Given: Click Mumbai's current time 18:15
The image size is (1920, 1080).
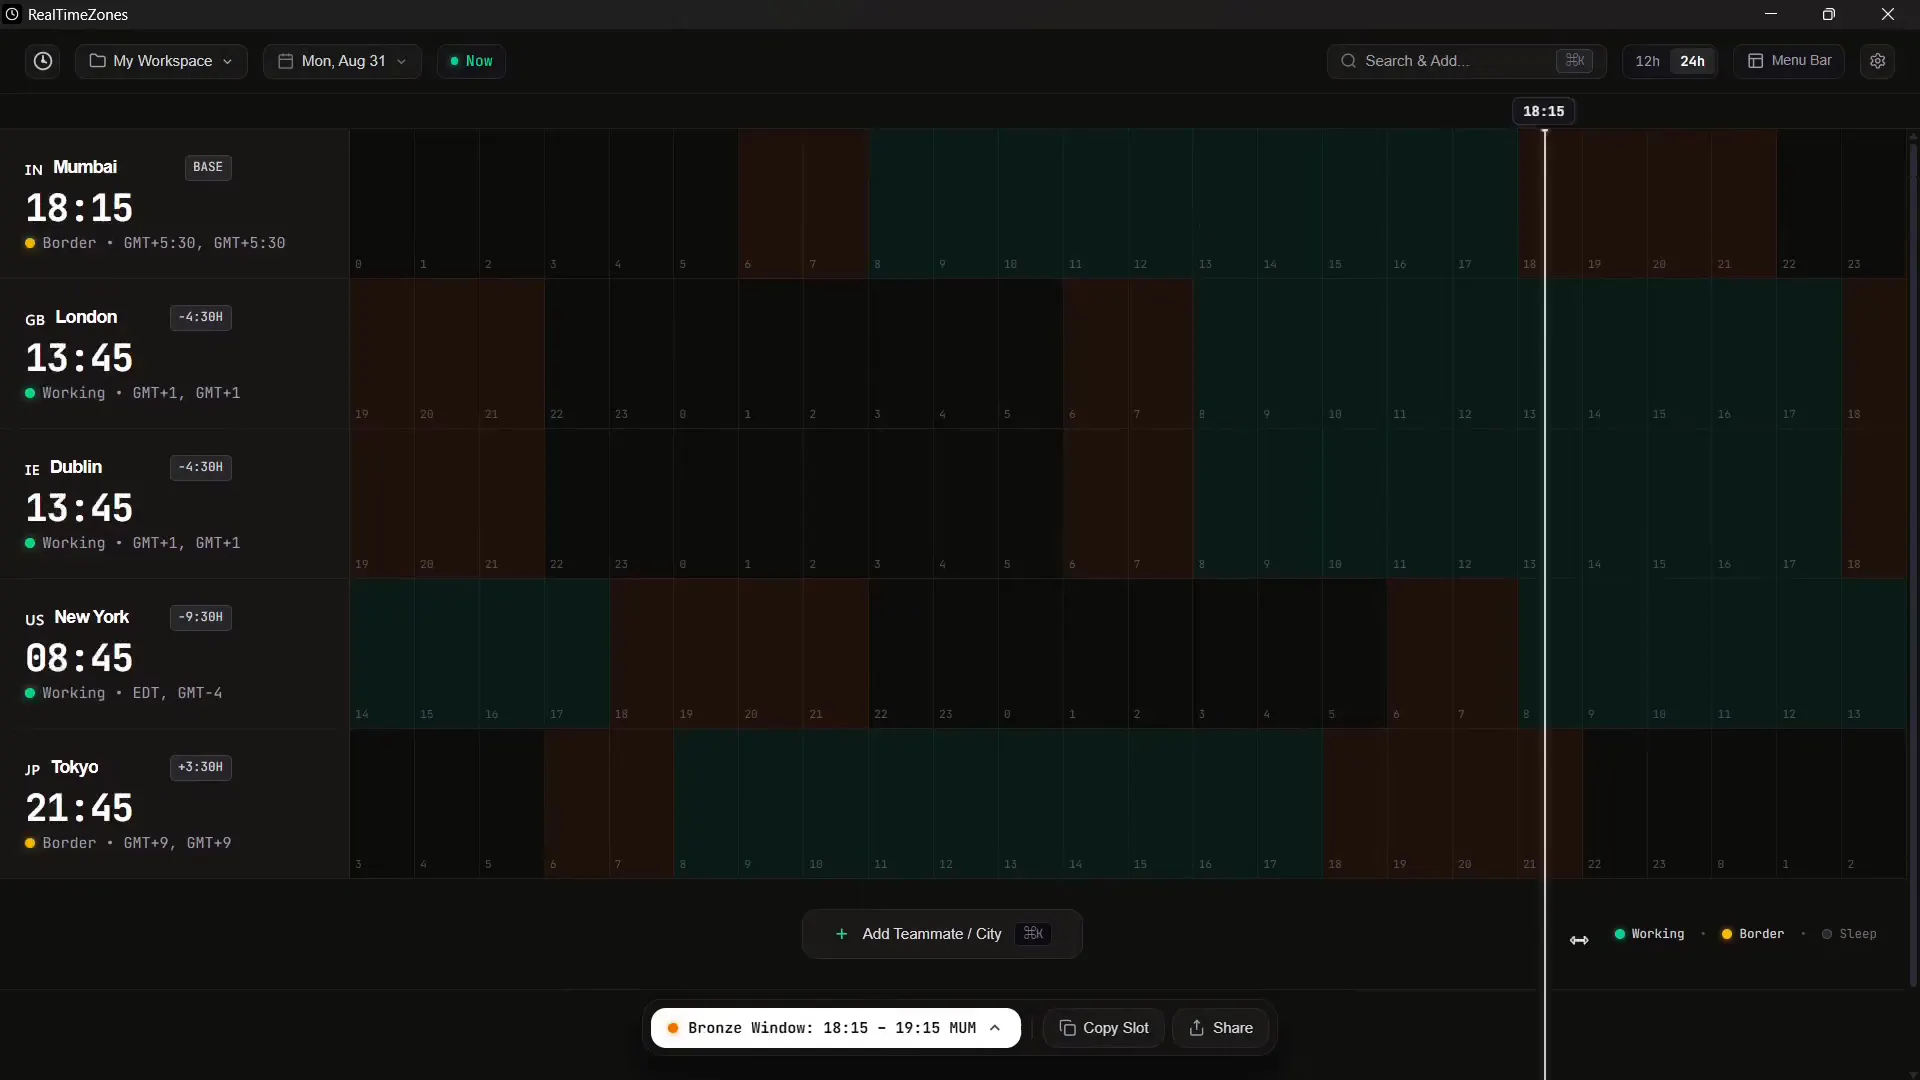Looking at the screenshot, I should 79,208.
